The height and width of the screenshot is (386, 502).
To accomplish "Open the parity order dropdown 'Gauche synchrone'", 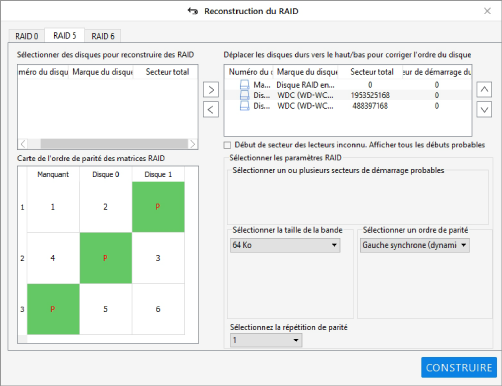I will [415, 245].
